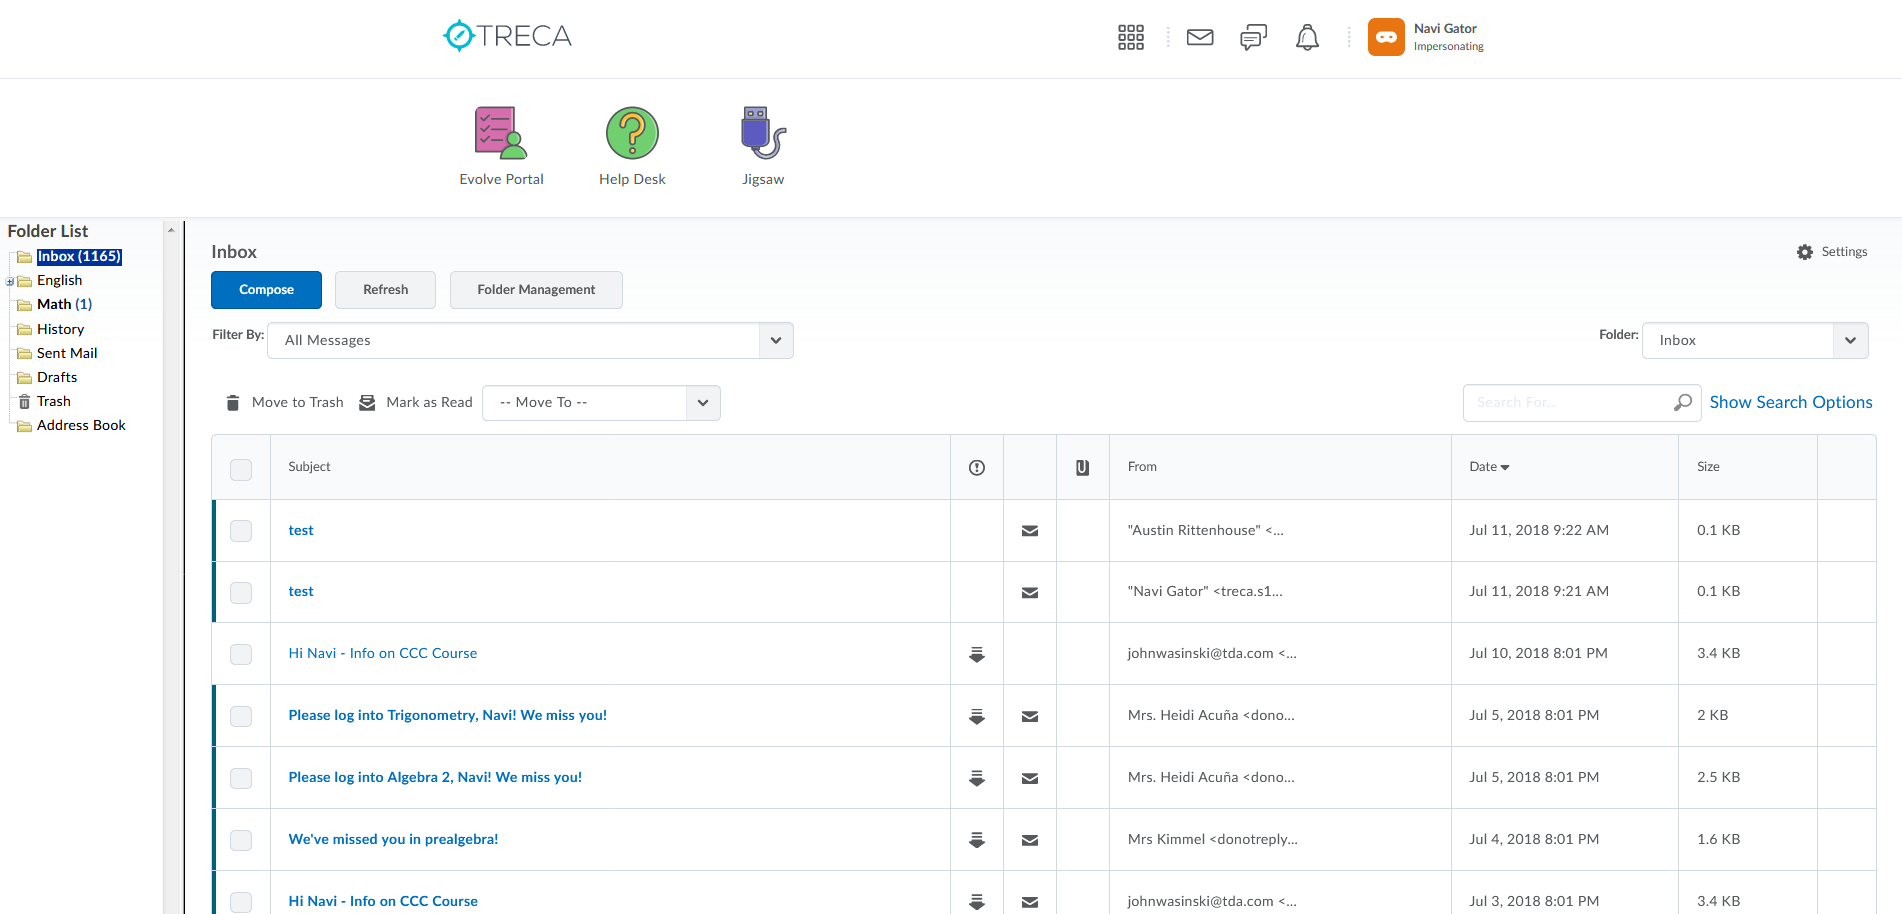Click the Move to Trash icon
This screenshot has height=914, width=1902.
click(x=232, y=402)
